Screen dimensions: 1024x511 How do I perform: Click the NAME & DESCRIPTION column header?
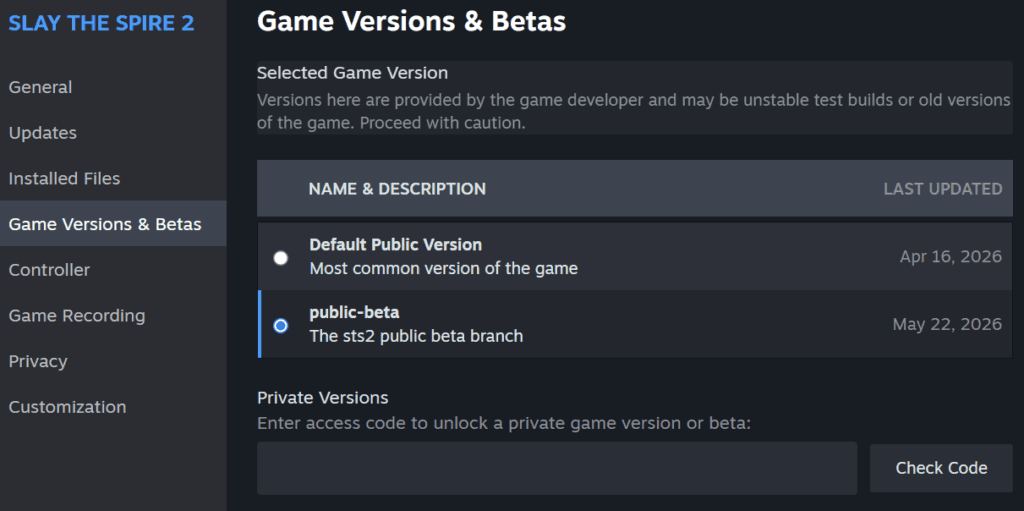coord(397,189)
